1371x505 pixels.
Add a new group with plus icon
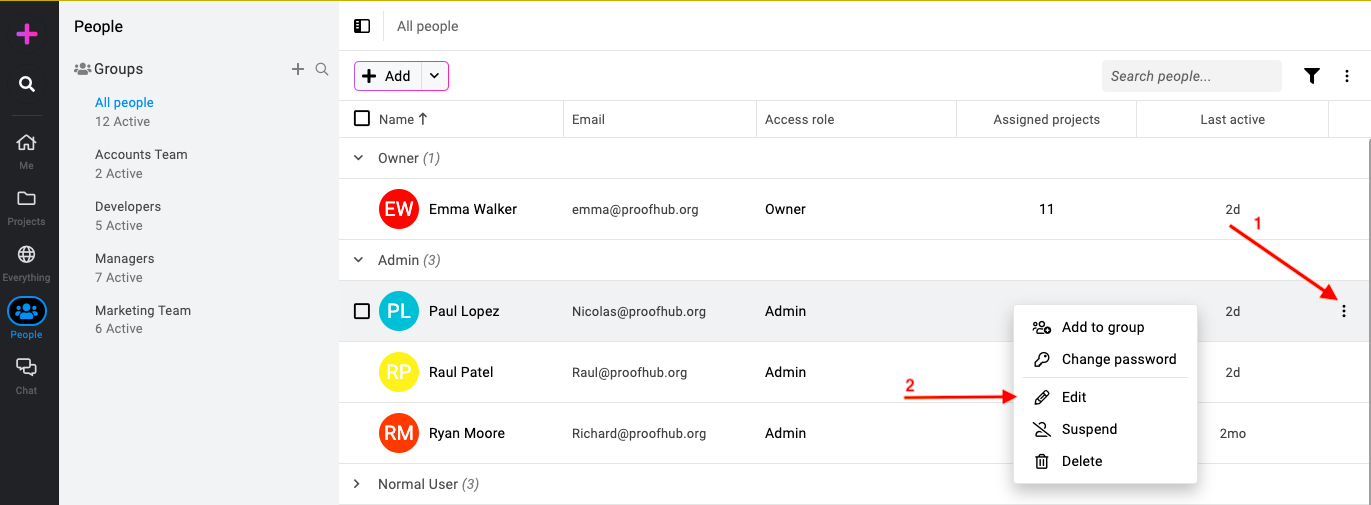tap(297, 69)
